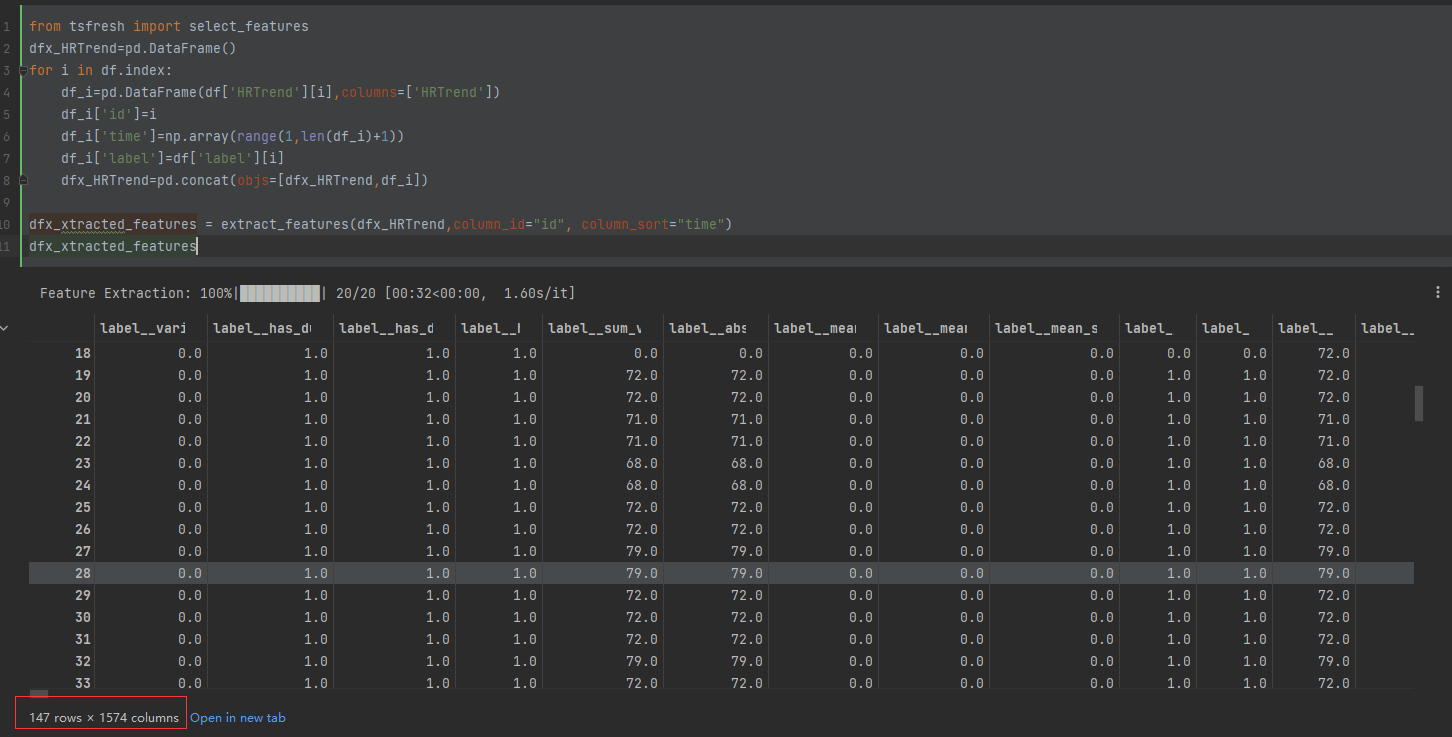Click the table's vertical scrollbar thumb
Viewport: 1452px width, 737px height.
pos(1418,404)
